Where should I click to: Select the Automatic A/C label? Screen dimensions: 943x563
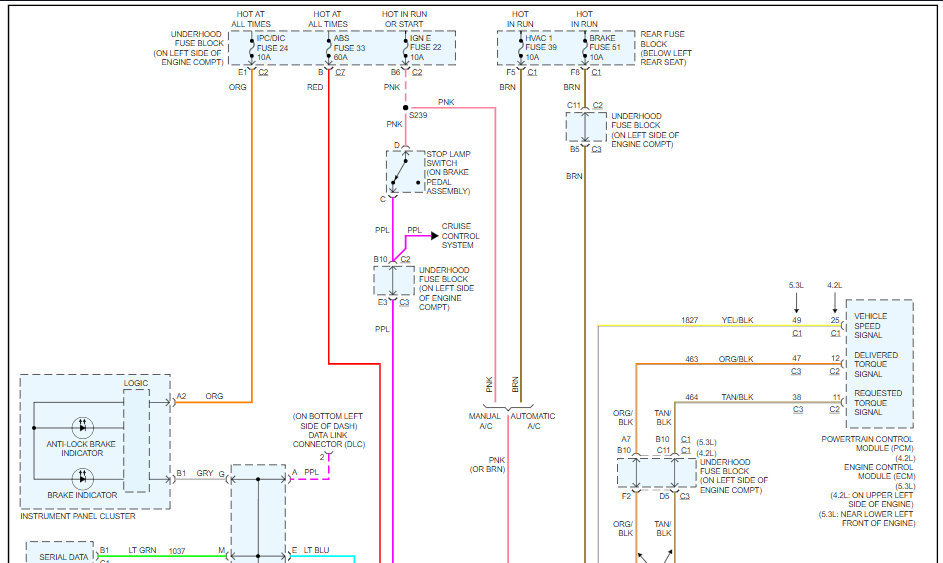[534, 421]
